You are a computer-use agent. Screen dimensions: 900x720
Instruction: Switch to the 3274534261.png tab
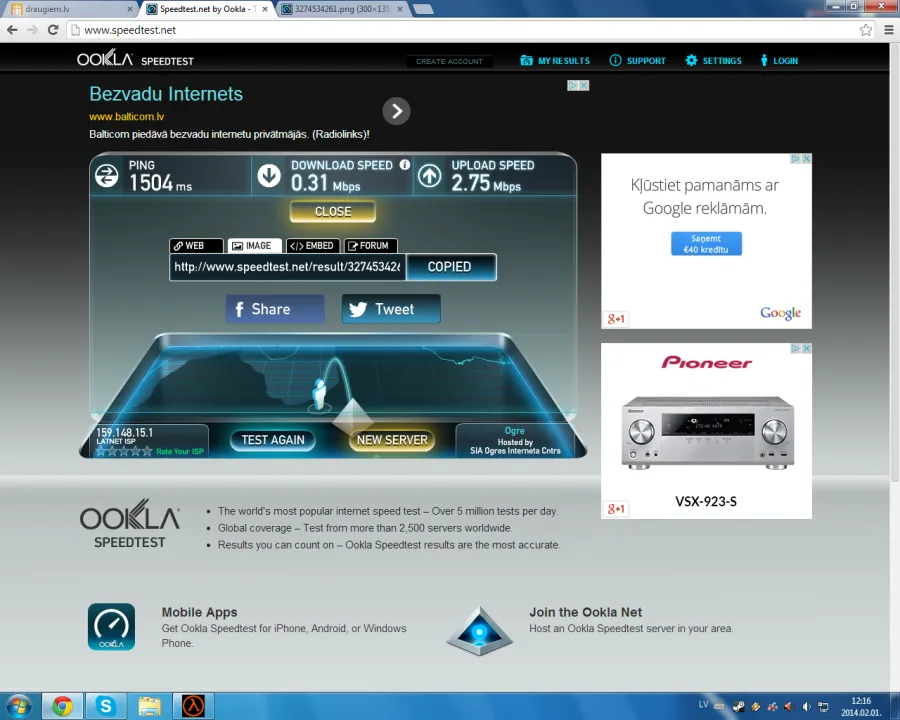342,9
